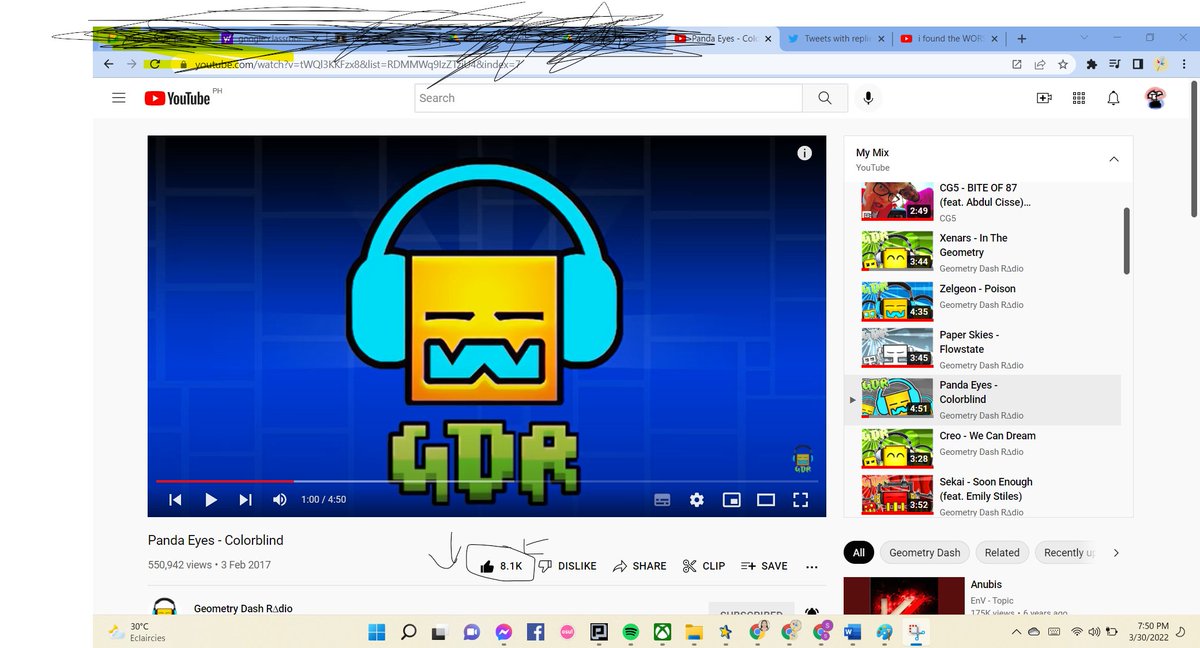This screenshot has width=1200, height=648.
Task: Show video info card icon
Action: pos(804,153)
